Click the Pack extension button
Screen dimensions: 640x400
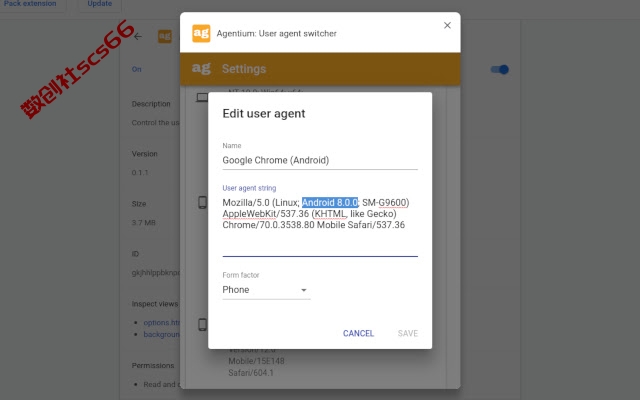(30, 4)
